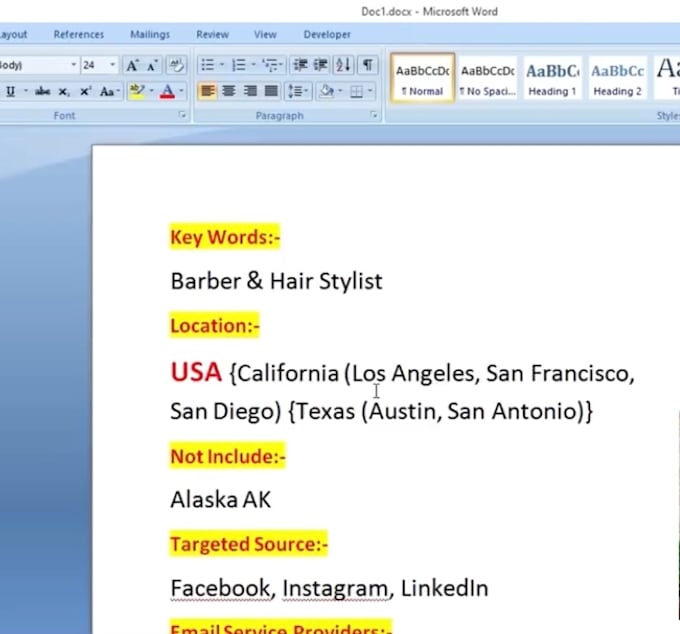This screenshot has height=634, width=680.
Task: Click the Clear Formatting icon
Action: coord(177,65)
